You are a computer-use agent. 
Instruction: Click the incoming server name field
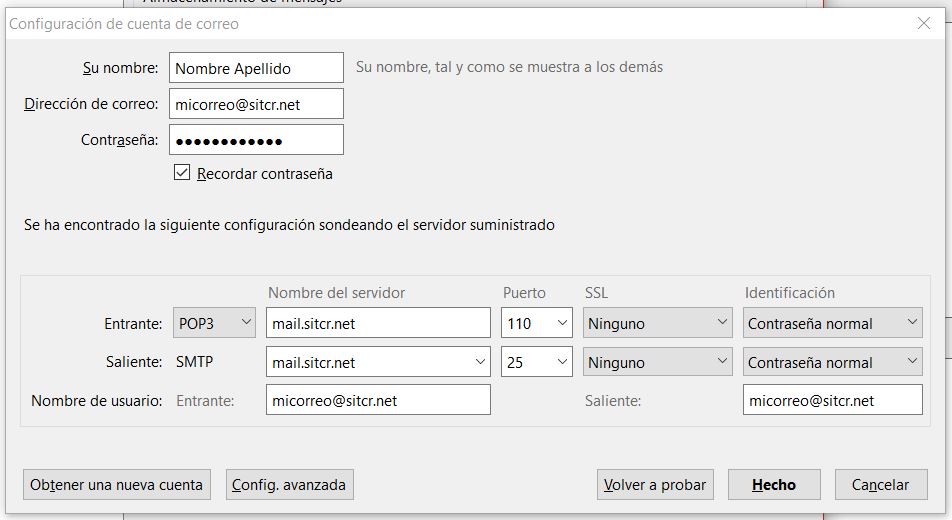pyautogui.click(x=378, y=323)
